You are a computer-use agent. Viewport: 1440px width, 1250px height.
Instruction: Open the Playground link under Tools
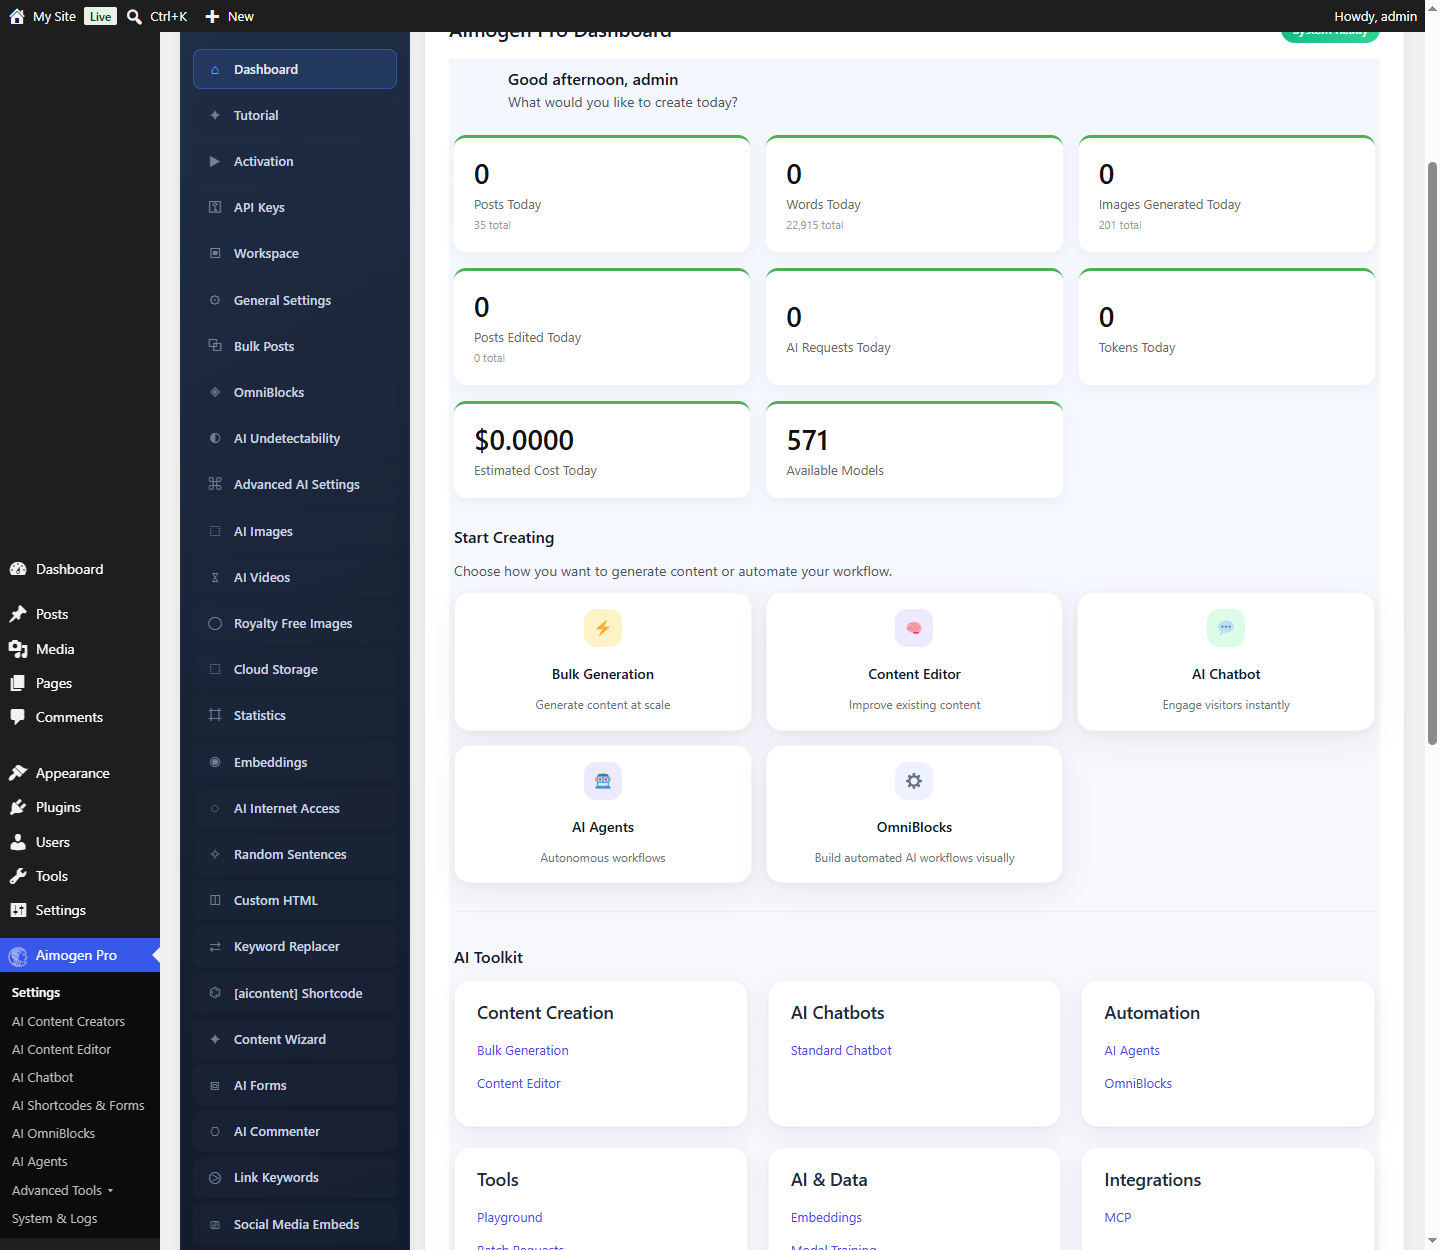point(509,1217)
